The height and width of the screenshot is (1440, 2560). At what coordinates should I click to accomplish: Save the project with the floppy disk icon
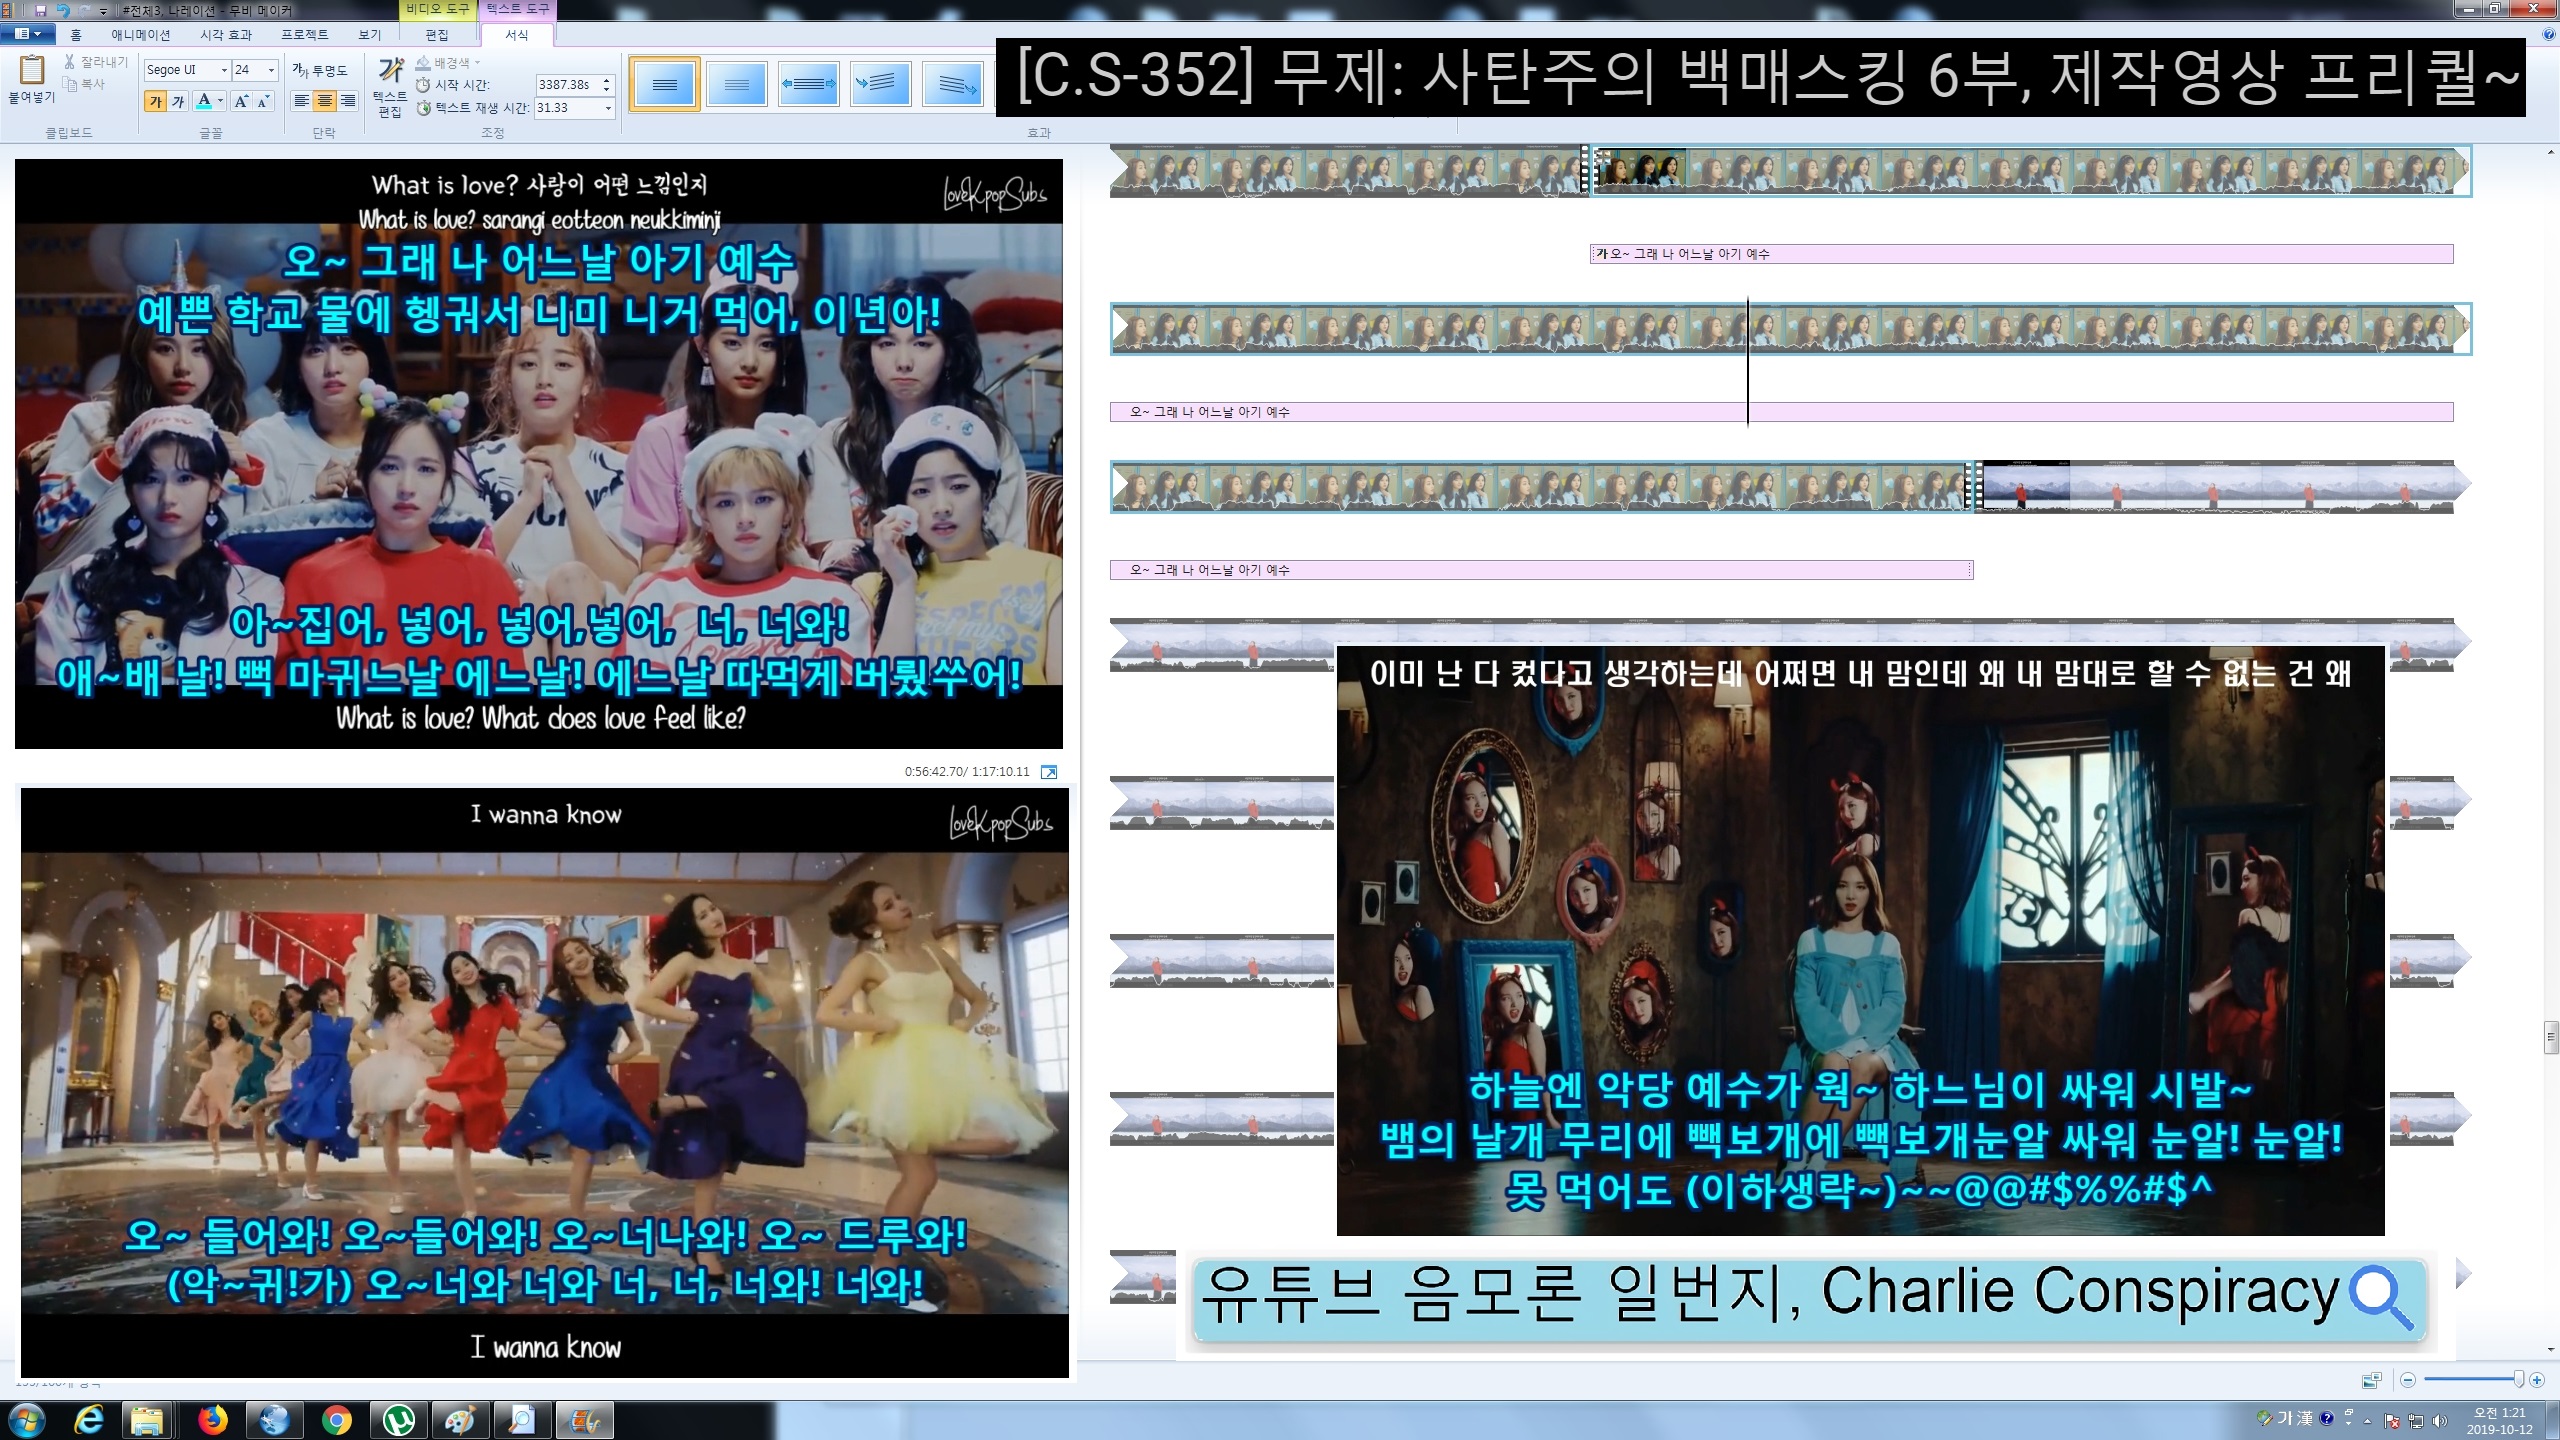[x=41, y=10]
